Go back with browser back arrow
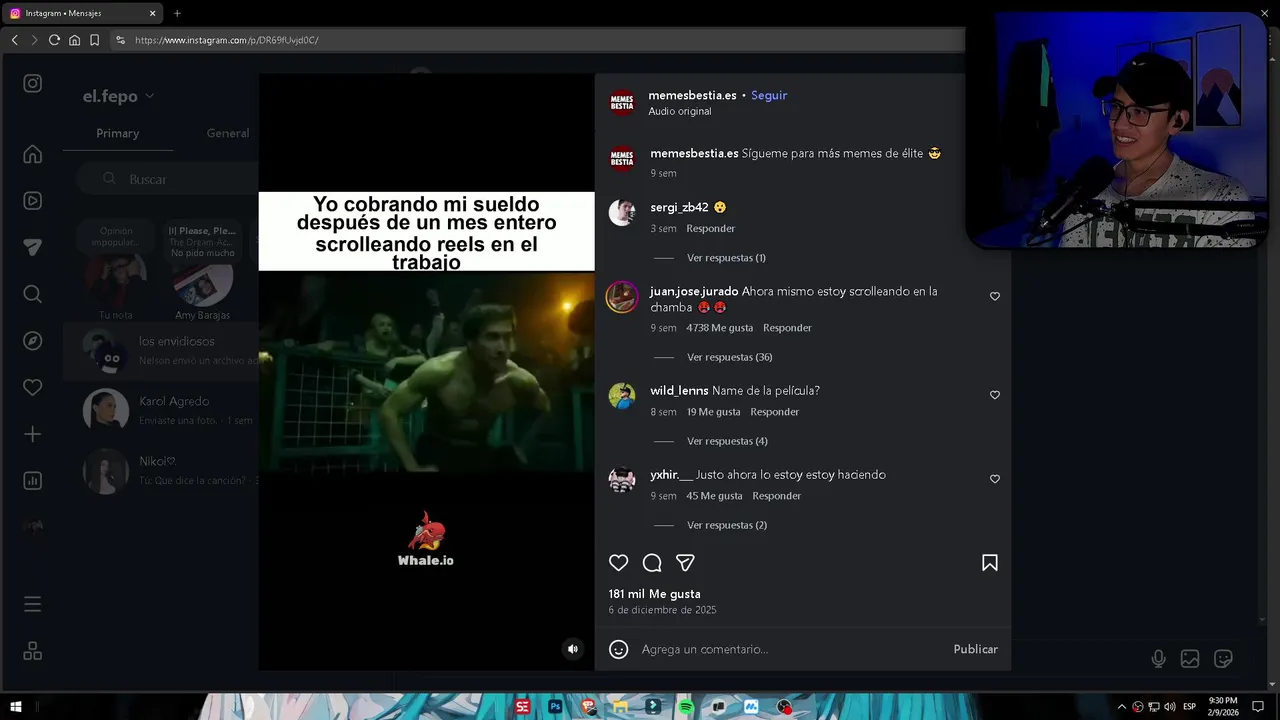This screenshot has height=720, width=1280. click(14, 40)
